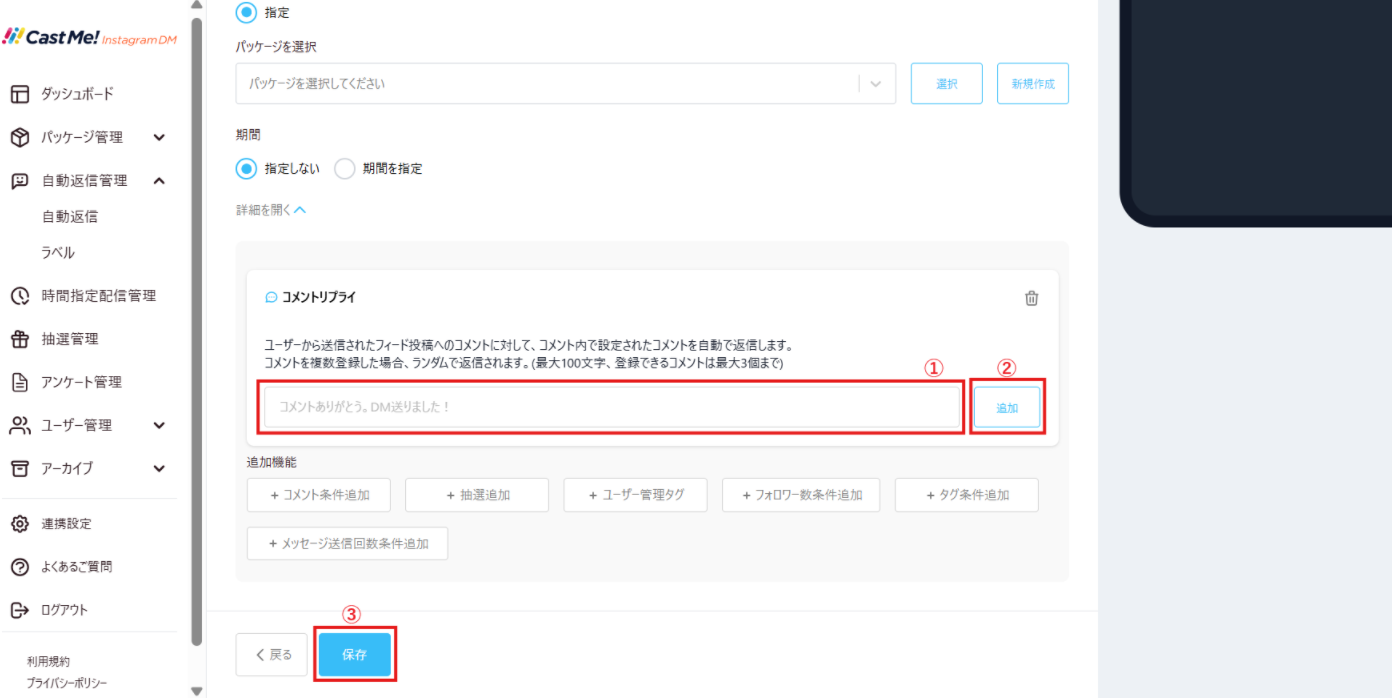Open the プライバシーポリシー link

pos(67,684)
